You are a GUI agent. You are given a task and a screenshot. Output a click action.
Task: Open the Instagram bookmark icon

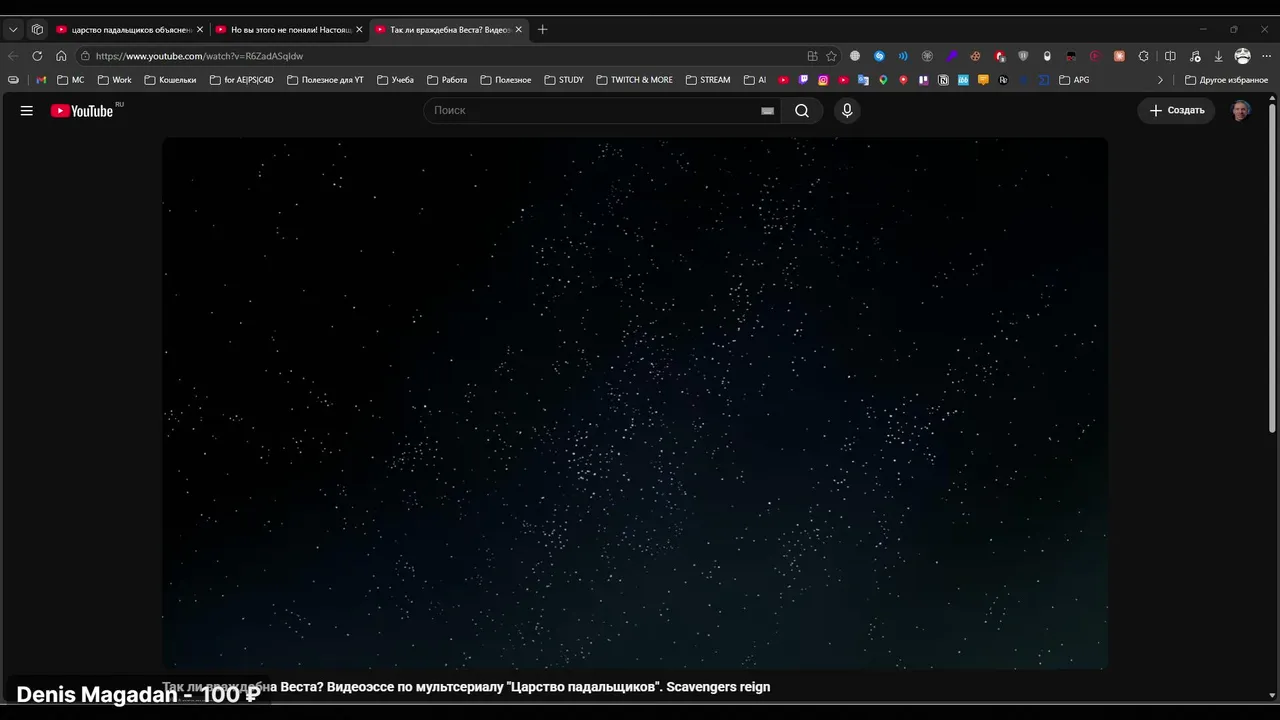pos(823,80)
